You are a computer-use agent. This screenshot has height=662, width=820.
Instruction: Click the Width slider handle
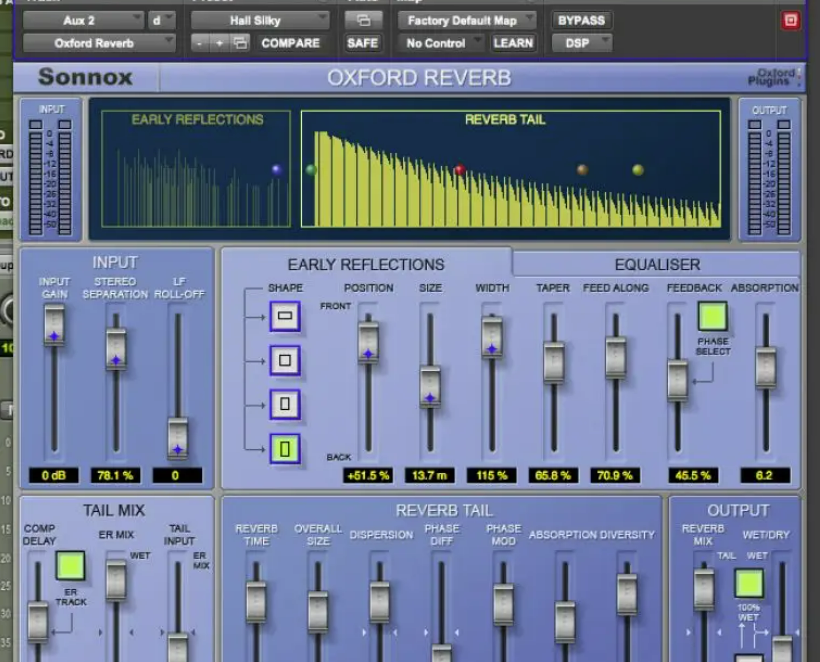[x=492, y=337]
